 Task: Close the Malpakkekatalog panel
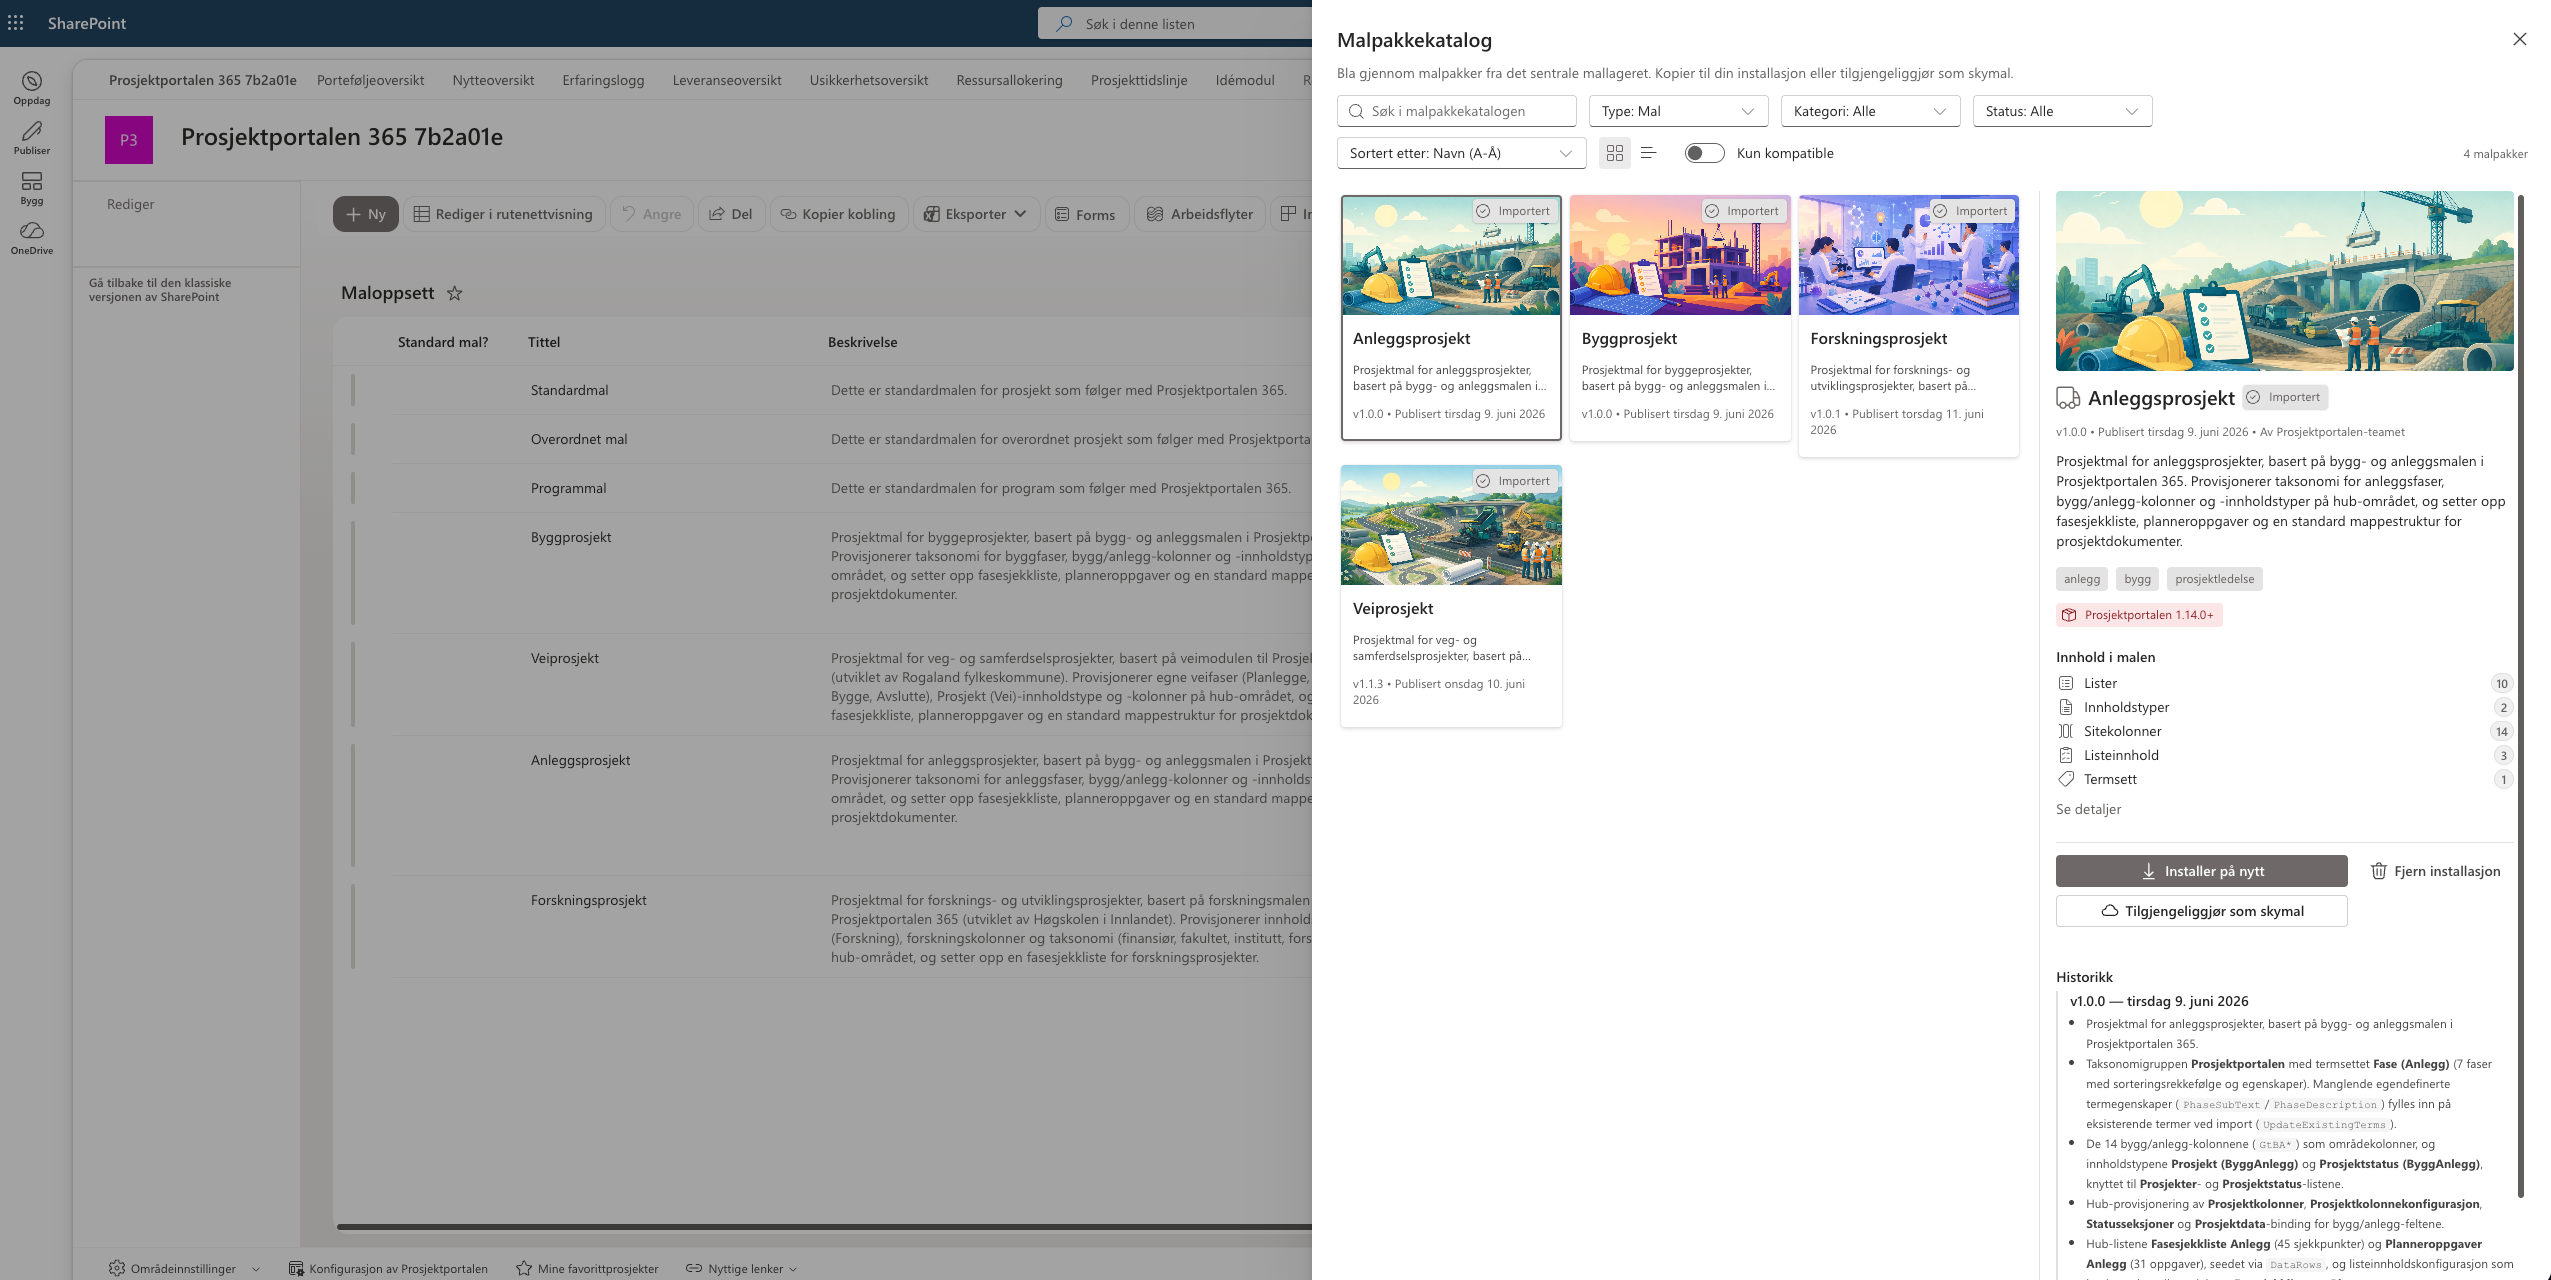click(x=2520, y=39)
